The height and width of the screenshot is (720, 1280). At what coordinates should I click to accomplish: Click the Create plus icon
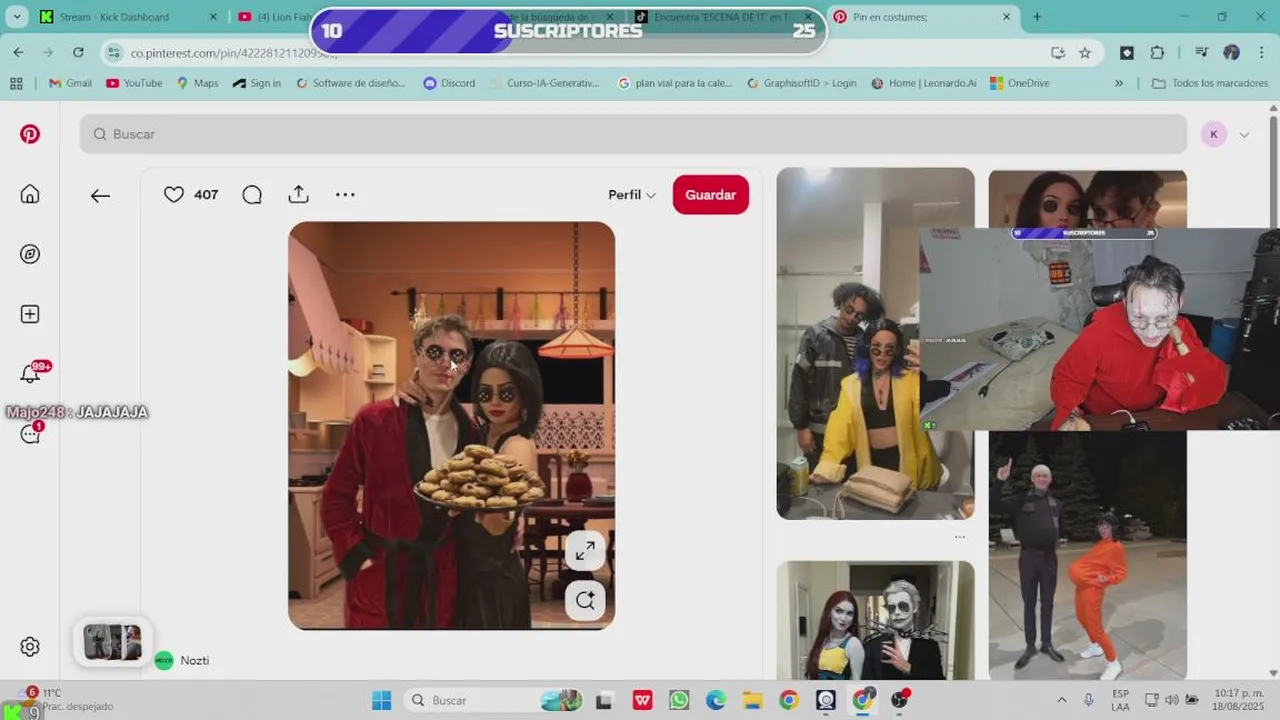(x=30, y=314)
